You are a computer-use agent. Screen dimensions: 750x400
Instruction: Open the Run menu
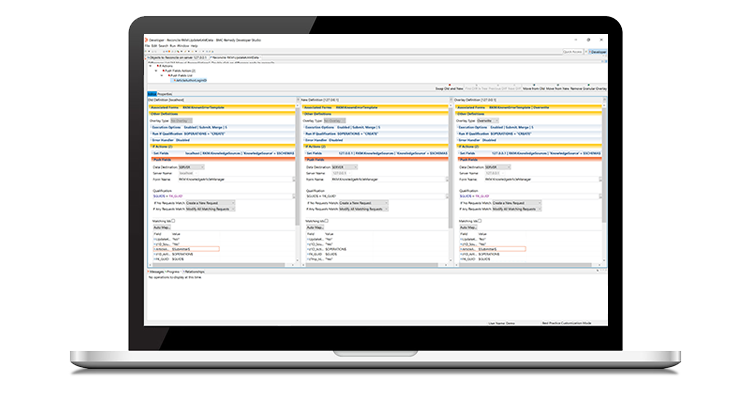pyautogui.click(x=173, y=46)
